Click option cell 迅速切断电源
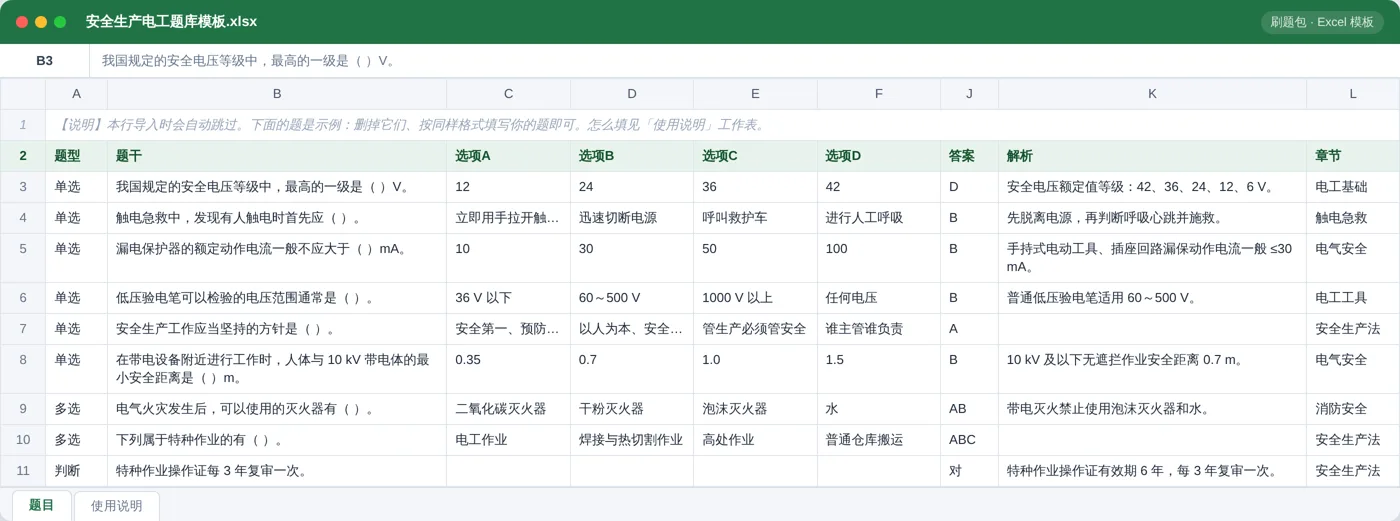Screen dimensions: 1400x521 coord(632,218)
